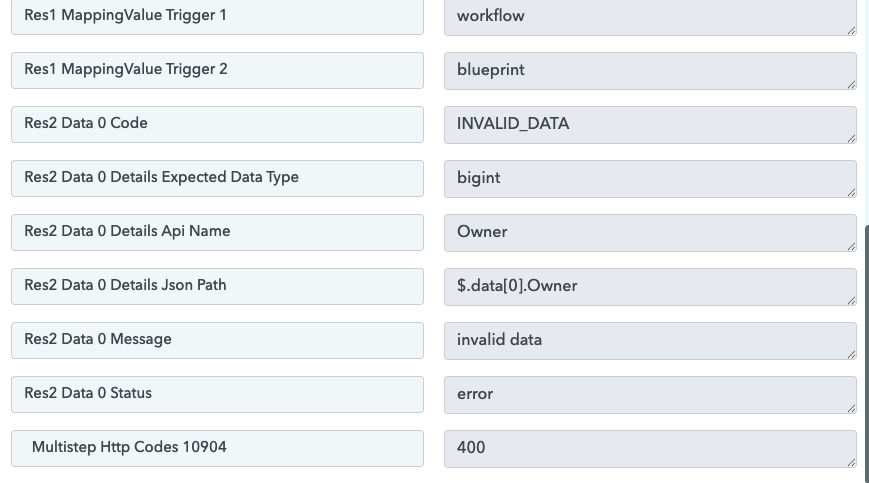Focus the 'bigint' value text area
Screen dimensions: 869x483
[649, 179]
